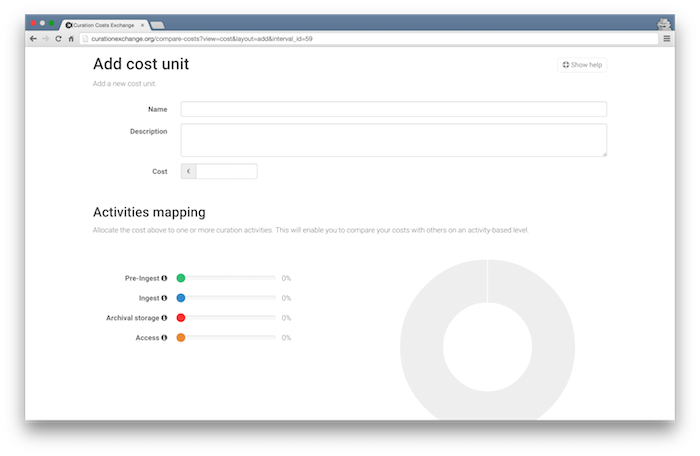Reload the page with refresh icon
This screenshot has width=700, height=456.
(58, 38)
